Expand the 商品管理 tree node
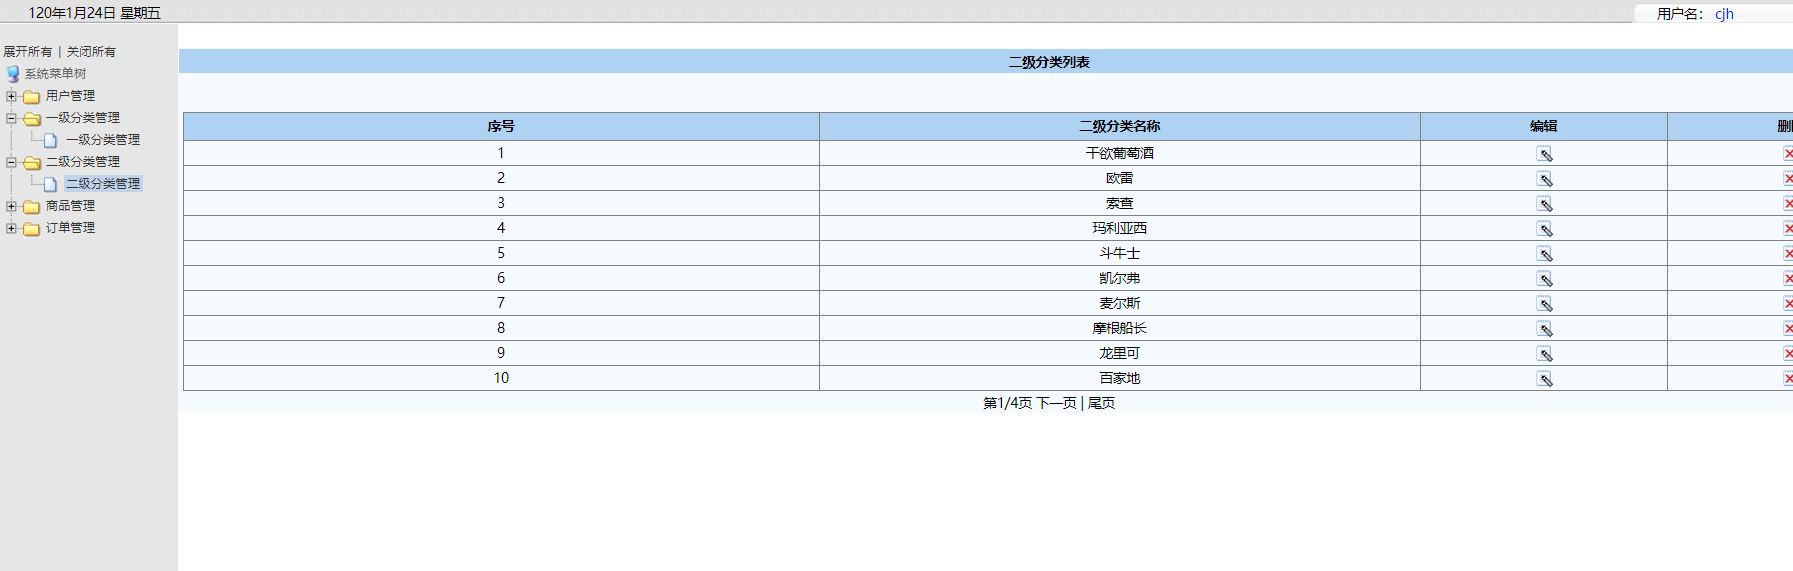Image resolution: width=1793 pixels, height=571 pixels. (11, 206)
